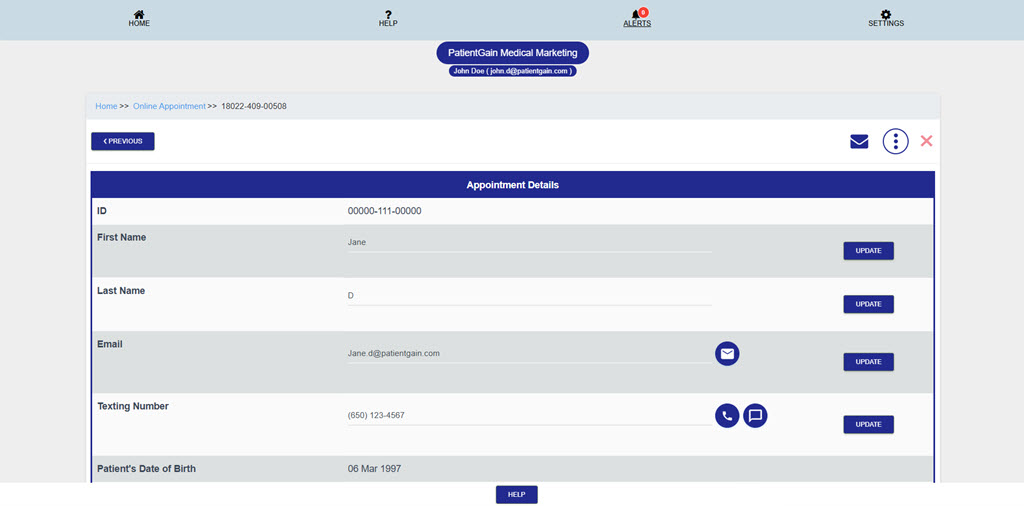Go back with the Previous button
The image size is (1024, 506).
pyautogui.click(x=123, y=141)
